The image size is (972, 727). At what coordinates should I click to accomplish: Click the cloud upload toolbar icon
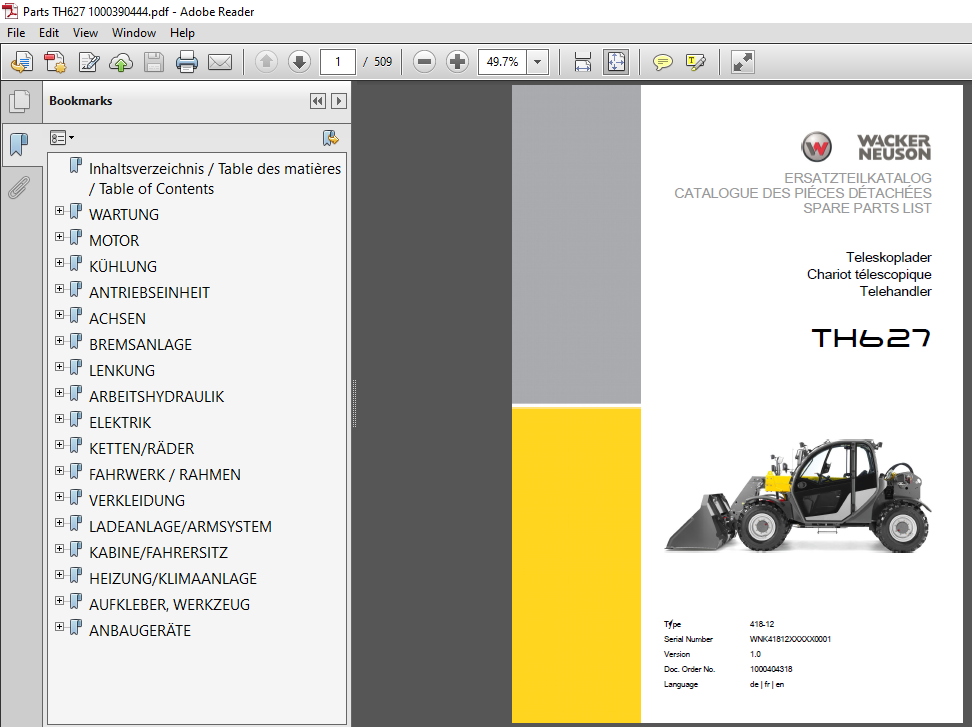coord(121,62)
